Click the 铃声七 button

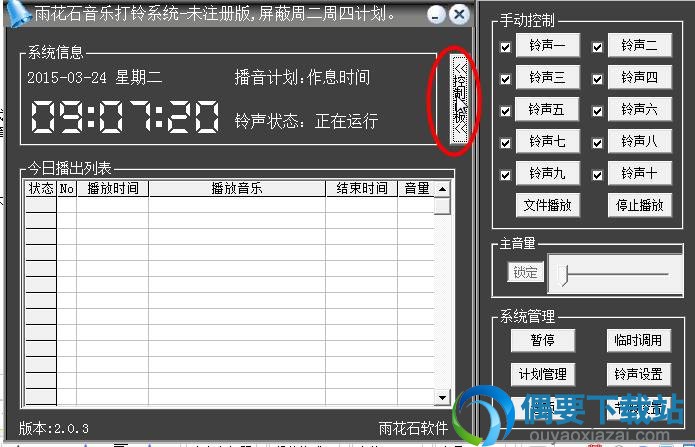point(547,141)
